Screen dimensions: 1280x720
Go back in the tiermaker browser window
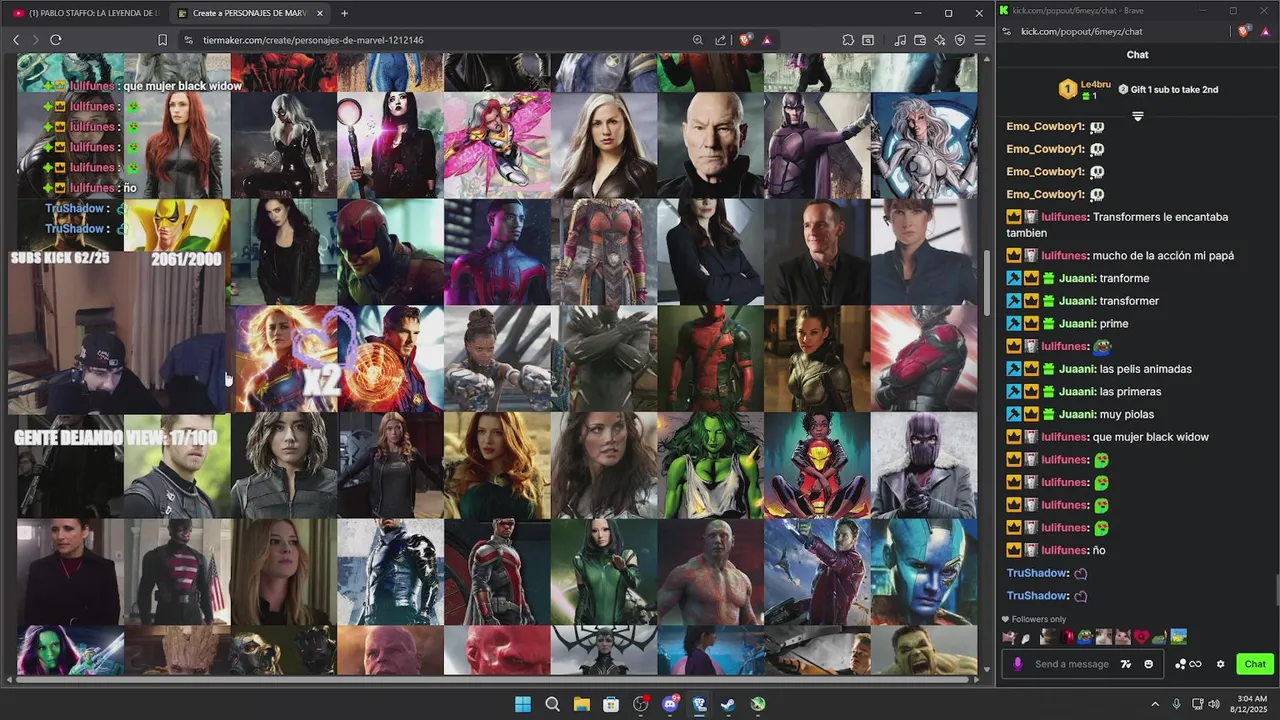(16, 40)
